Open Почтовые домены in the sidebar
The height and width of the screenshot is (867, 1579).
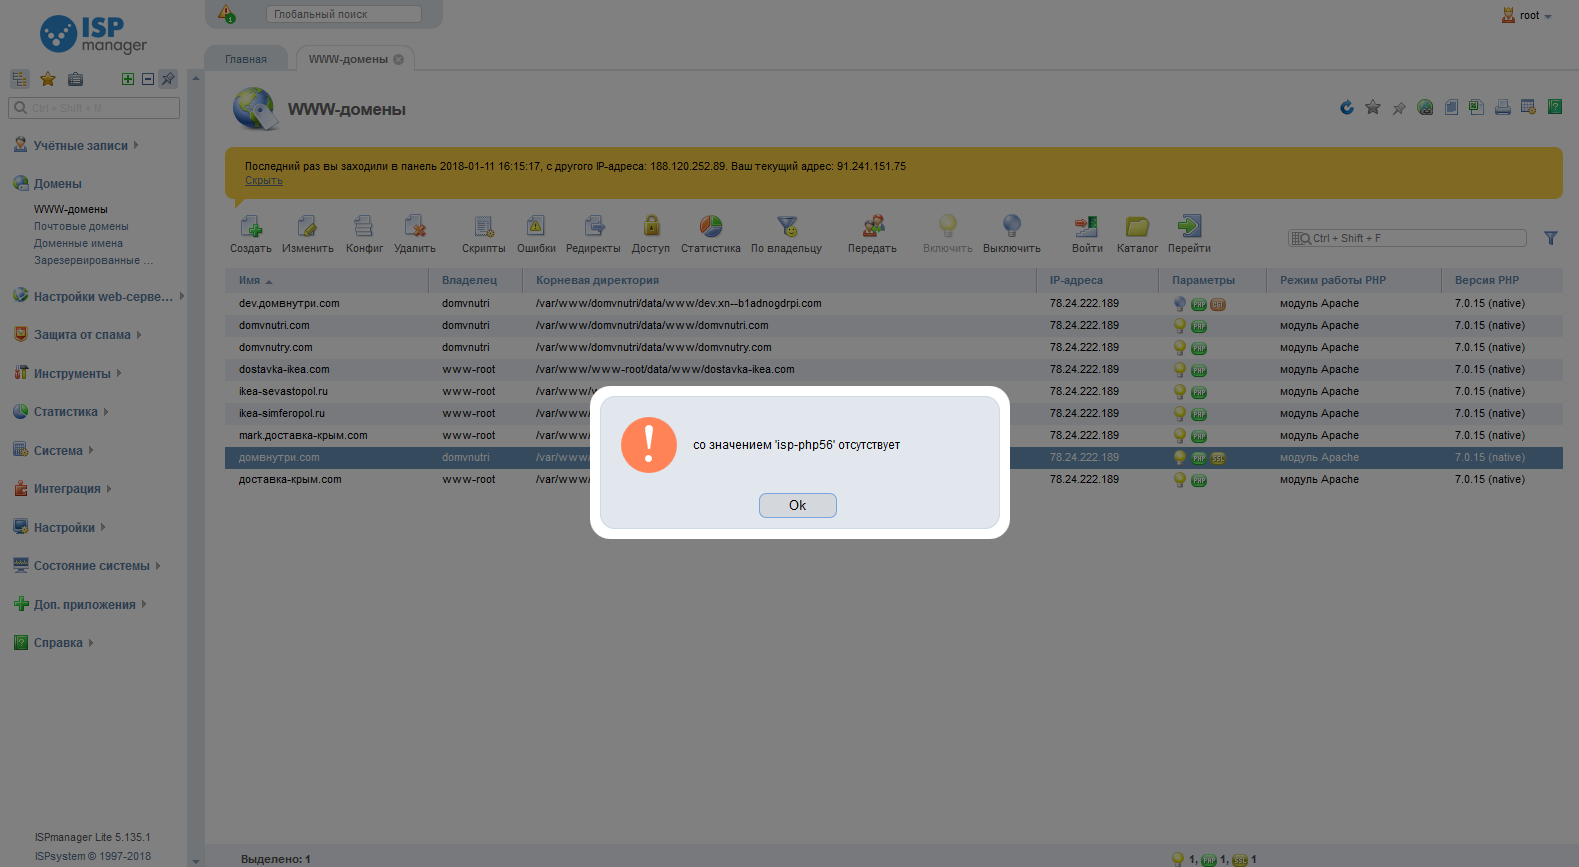pyautogui.click(x=81, y=226)
